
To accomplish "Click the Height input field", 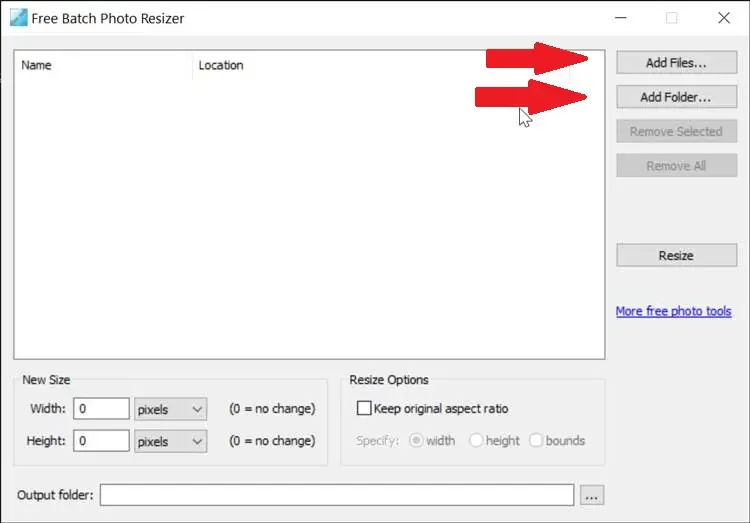I will pyautogui.click(x=101, y=441).
